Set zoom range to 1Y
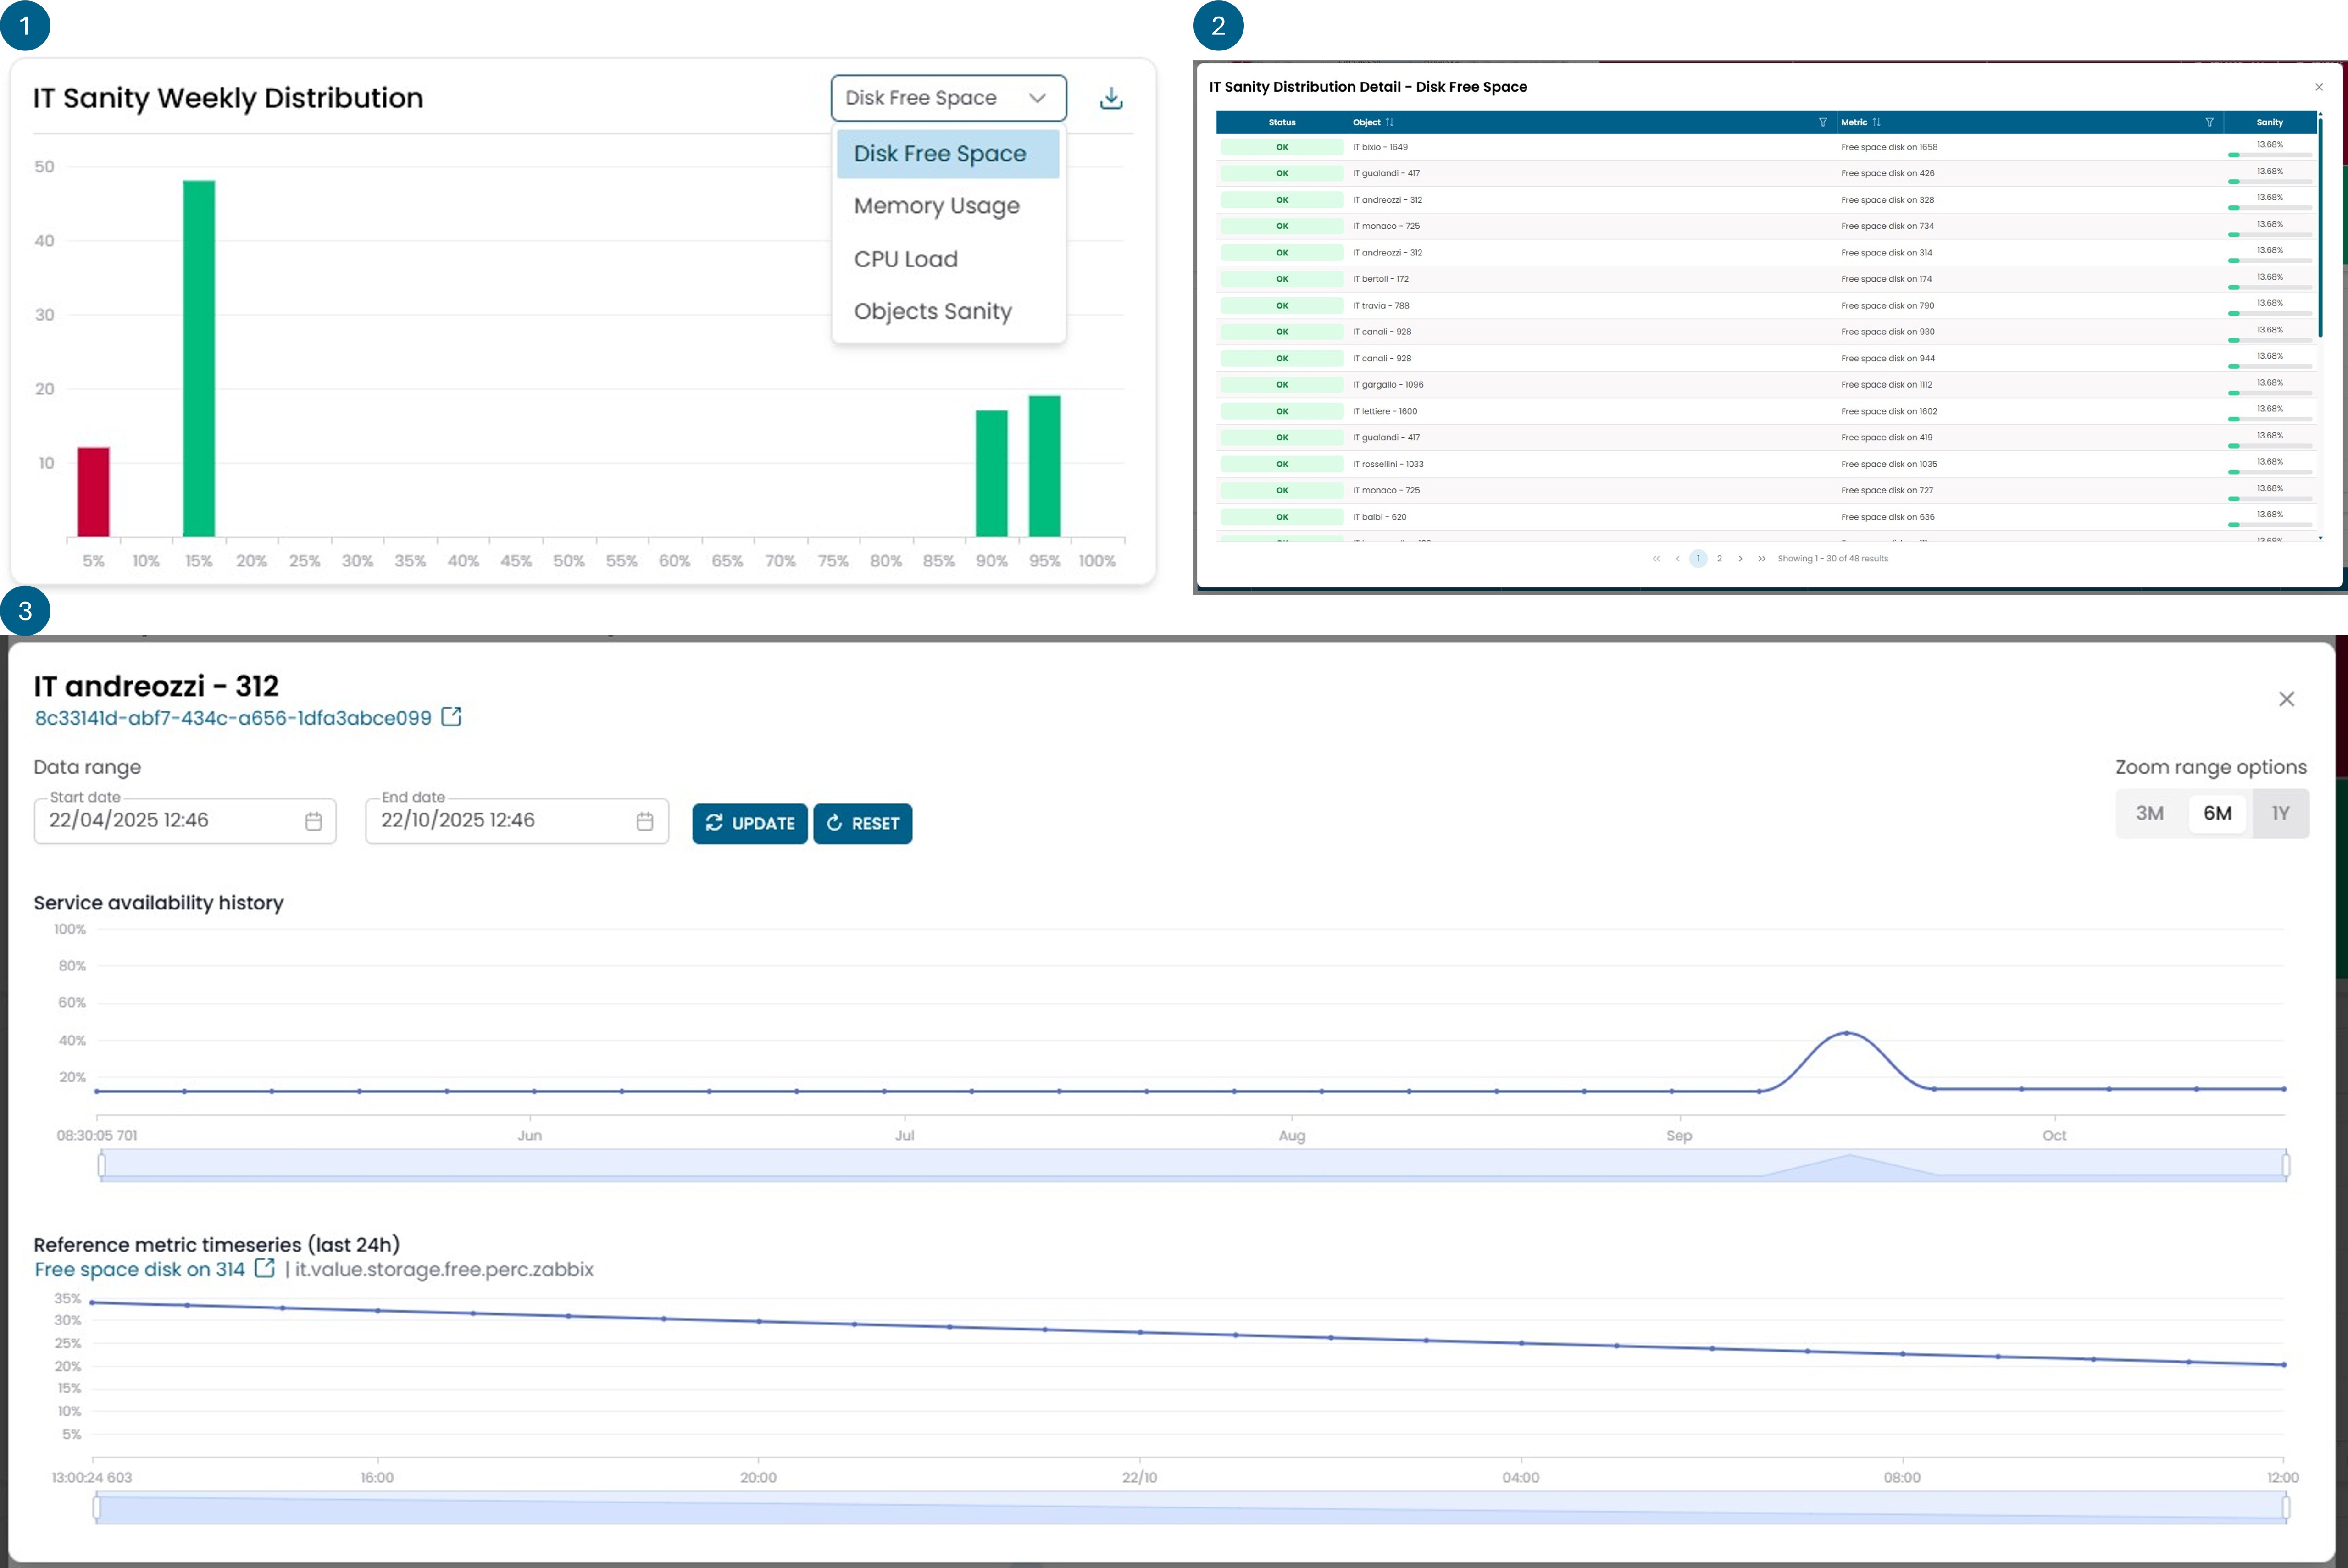The width and height of the screenshot is (2348, 1568). click(x=2280, y=813)
